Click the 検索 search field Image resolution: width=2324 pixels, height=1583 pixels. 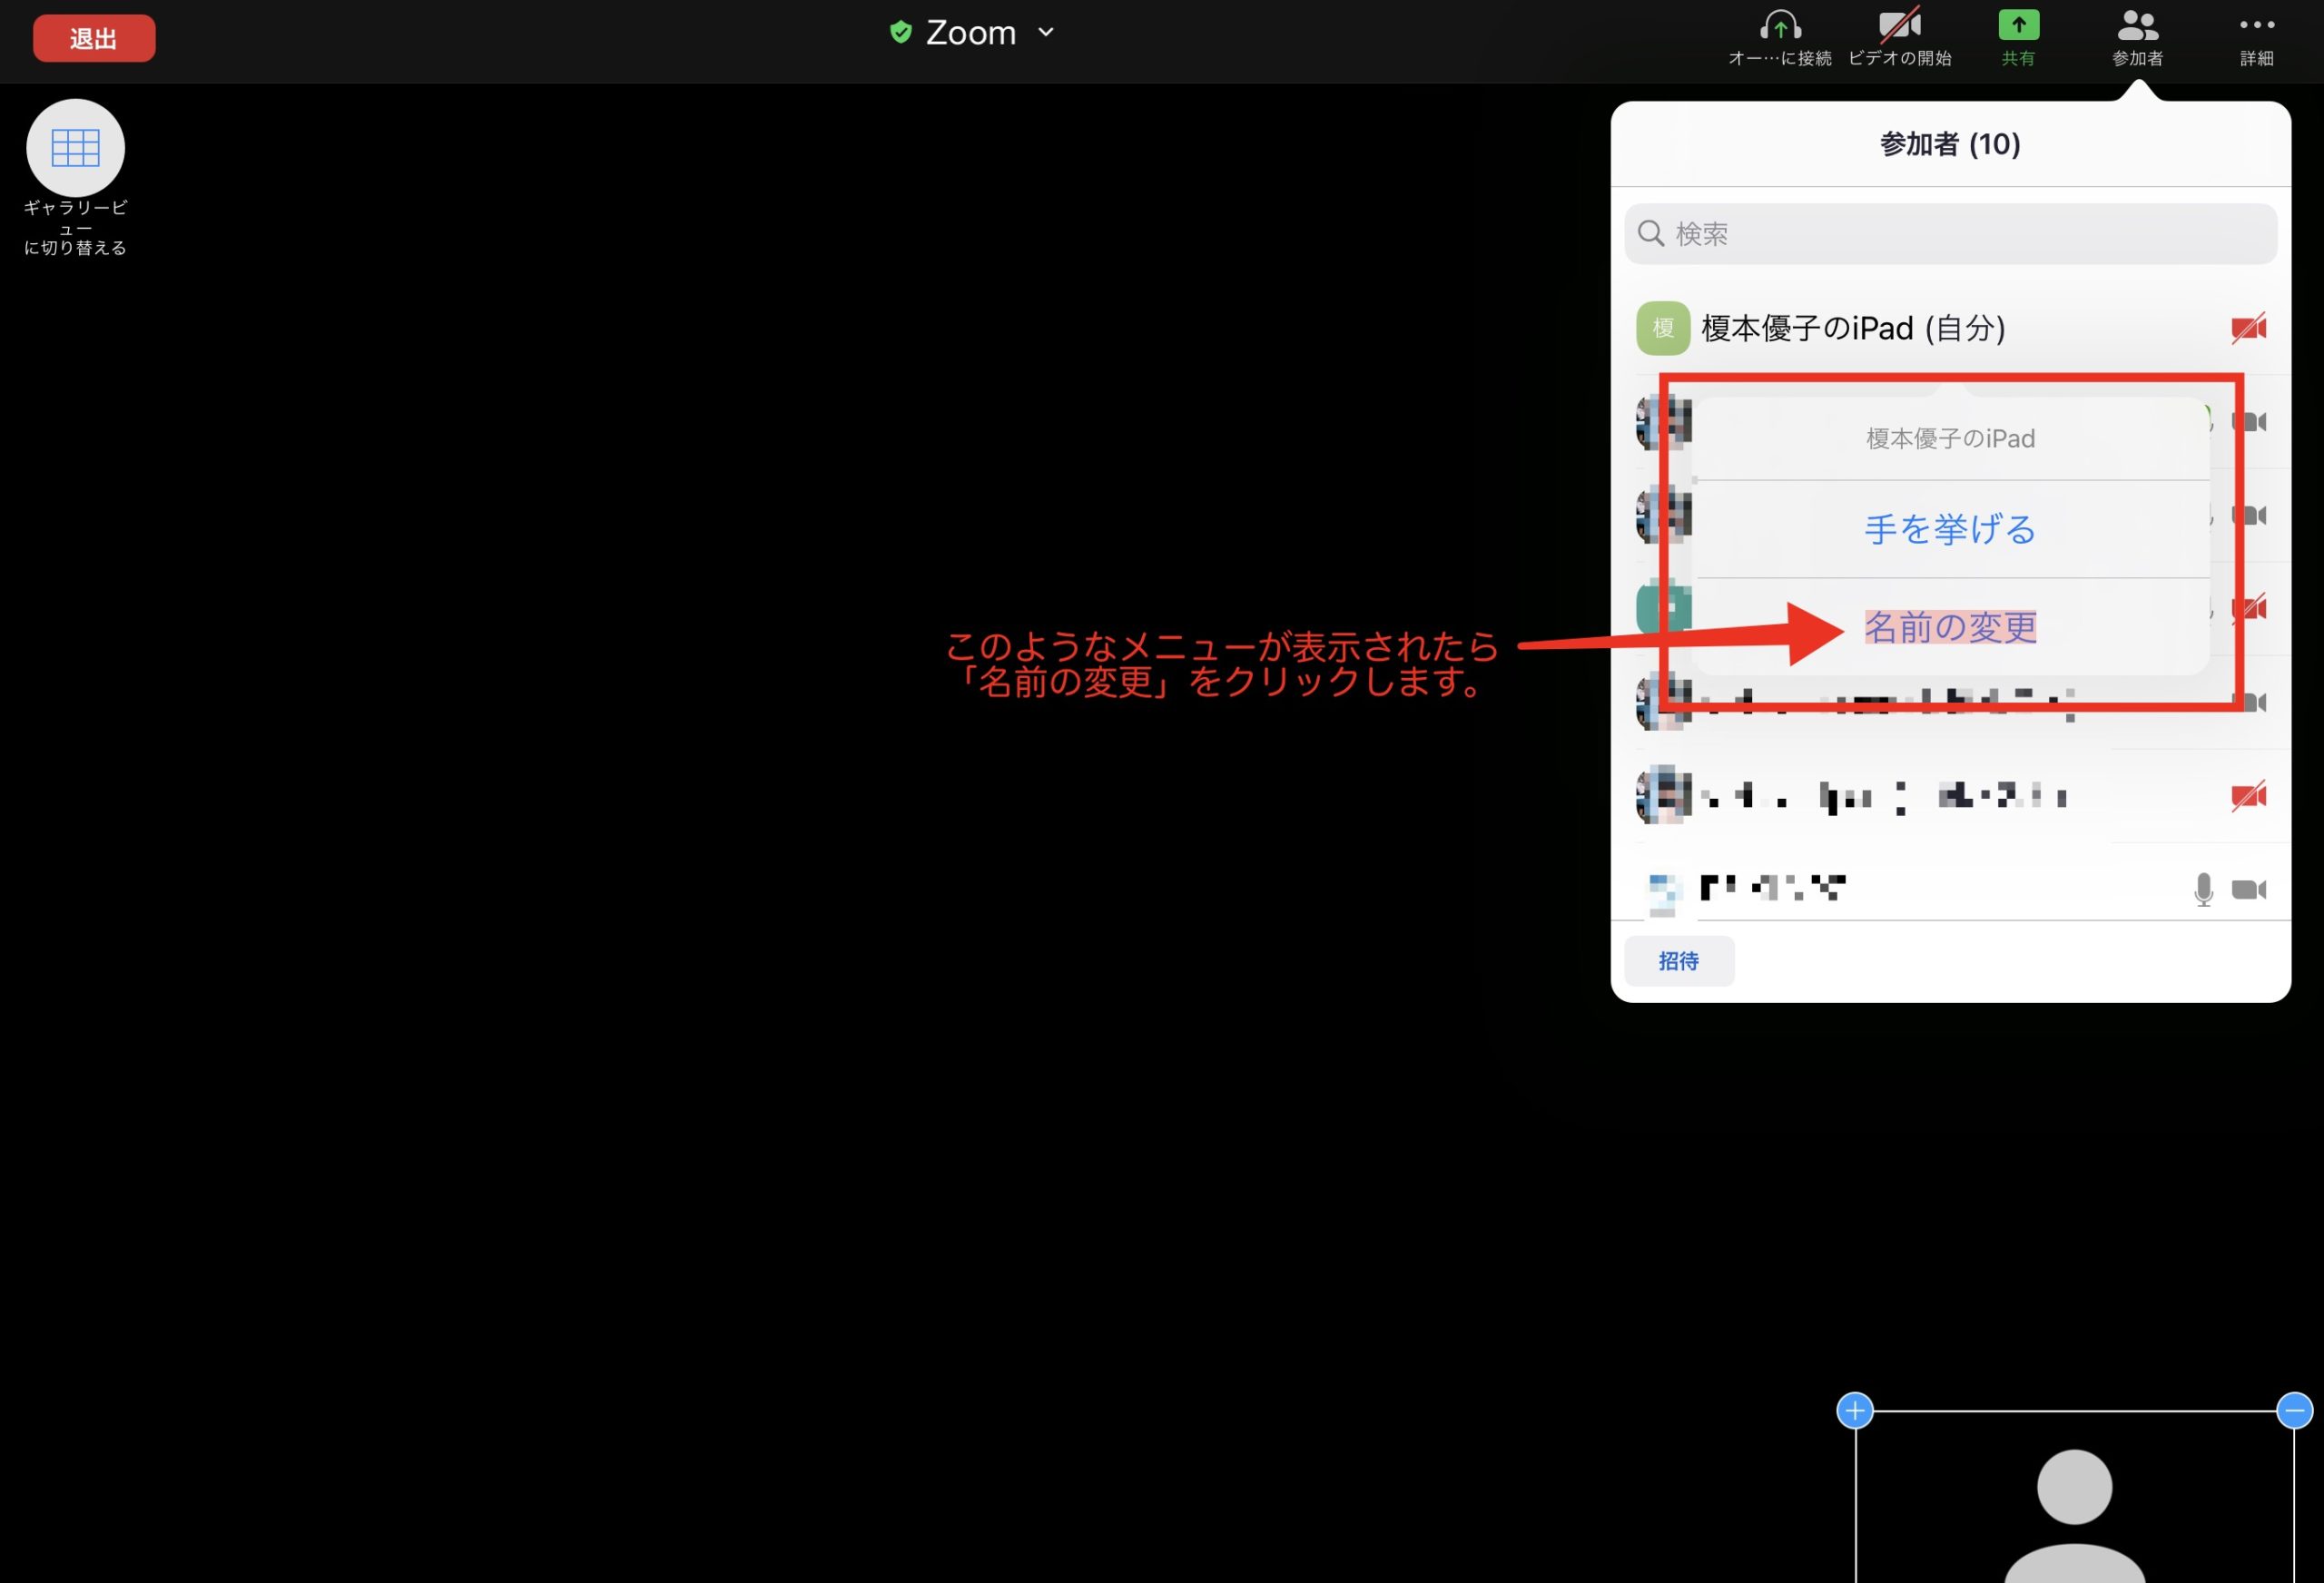(x=1950, y=234)
